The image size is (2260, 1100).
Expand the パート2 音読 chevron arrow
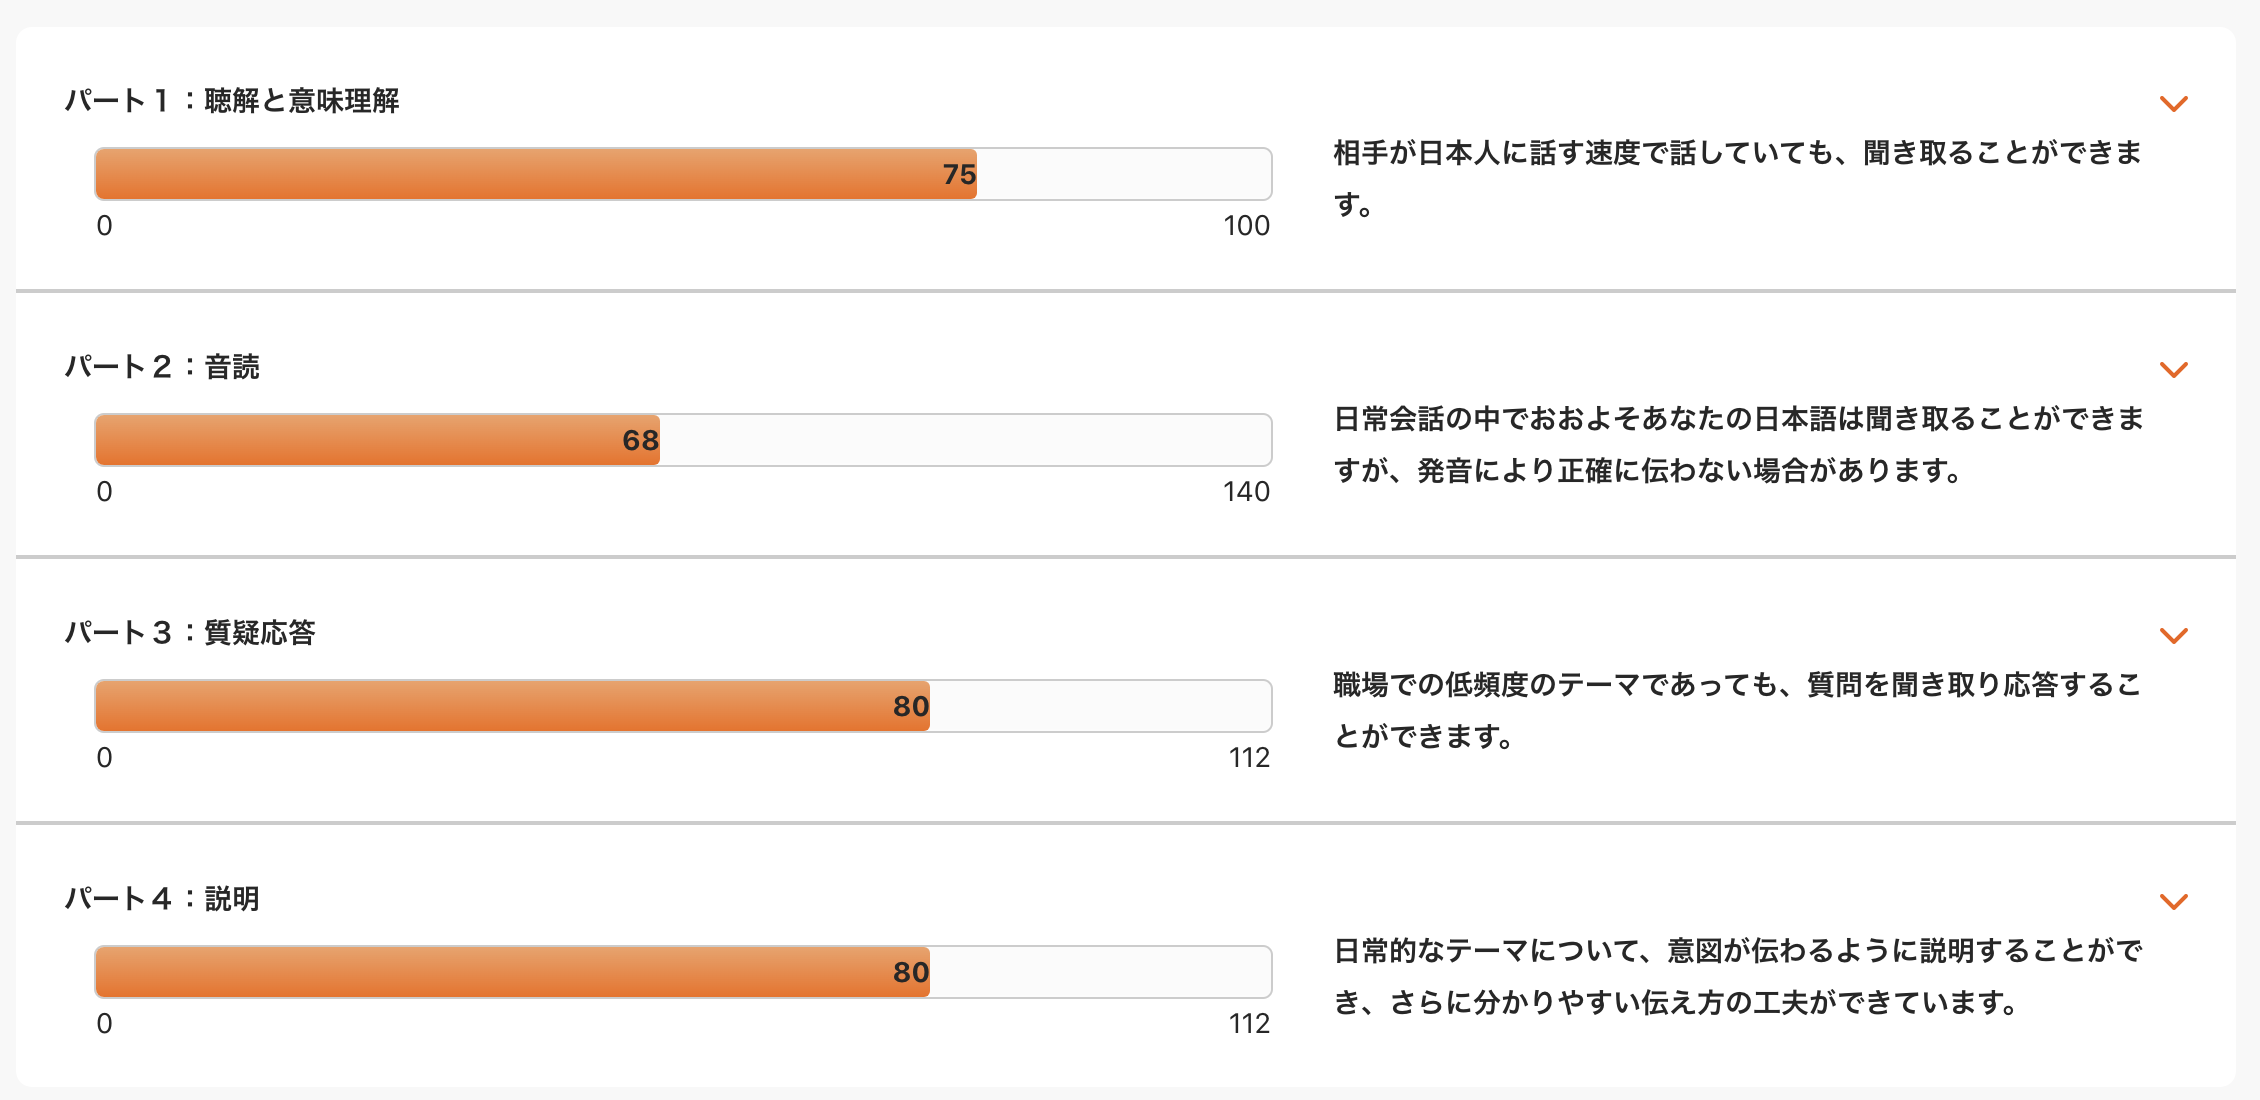click(2173, 370)
